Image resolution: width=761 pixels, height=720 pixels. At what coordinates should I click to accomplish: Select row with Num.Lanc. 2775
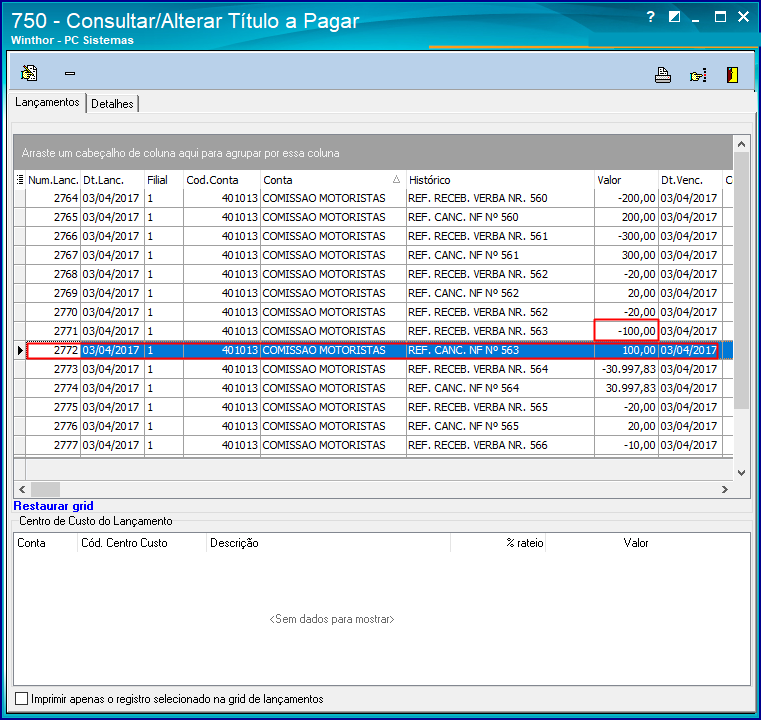[374, 407]
